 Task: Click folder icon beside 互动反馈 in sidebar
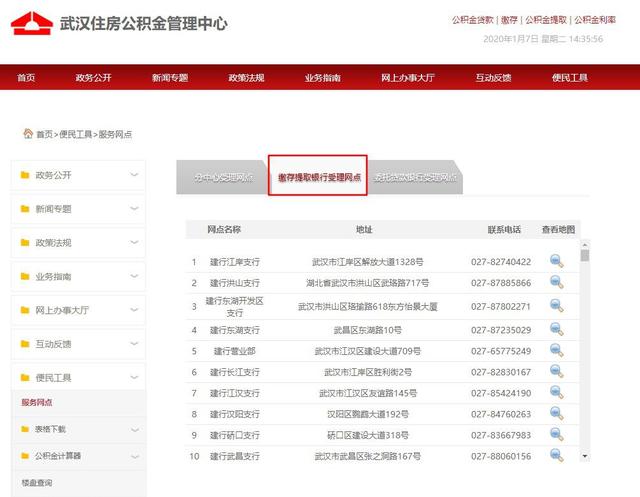click(25, 344)
